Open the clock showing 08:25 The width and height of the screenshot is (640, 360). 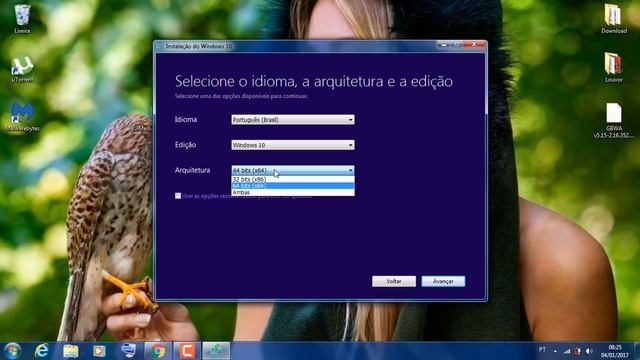pos(614,351)
